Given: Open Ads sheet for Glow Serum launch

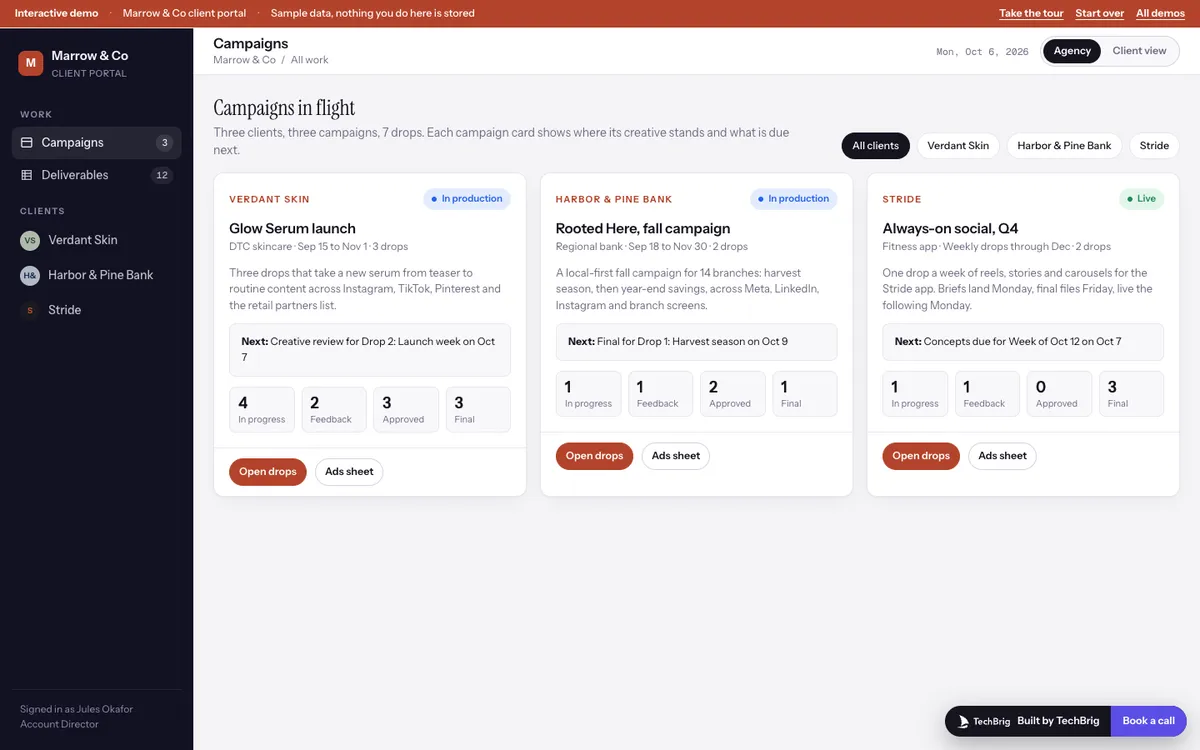Looking at the screenshot, I should click(349, 472).
